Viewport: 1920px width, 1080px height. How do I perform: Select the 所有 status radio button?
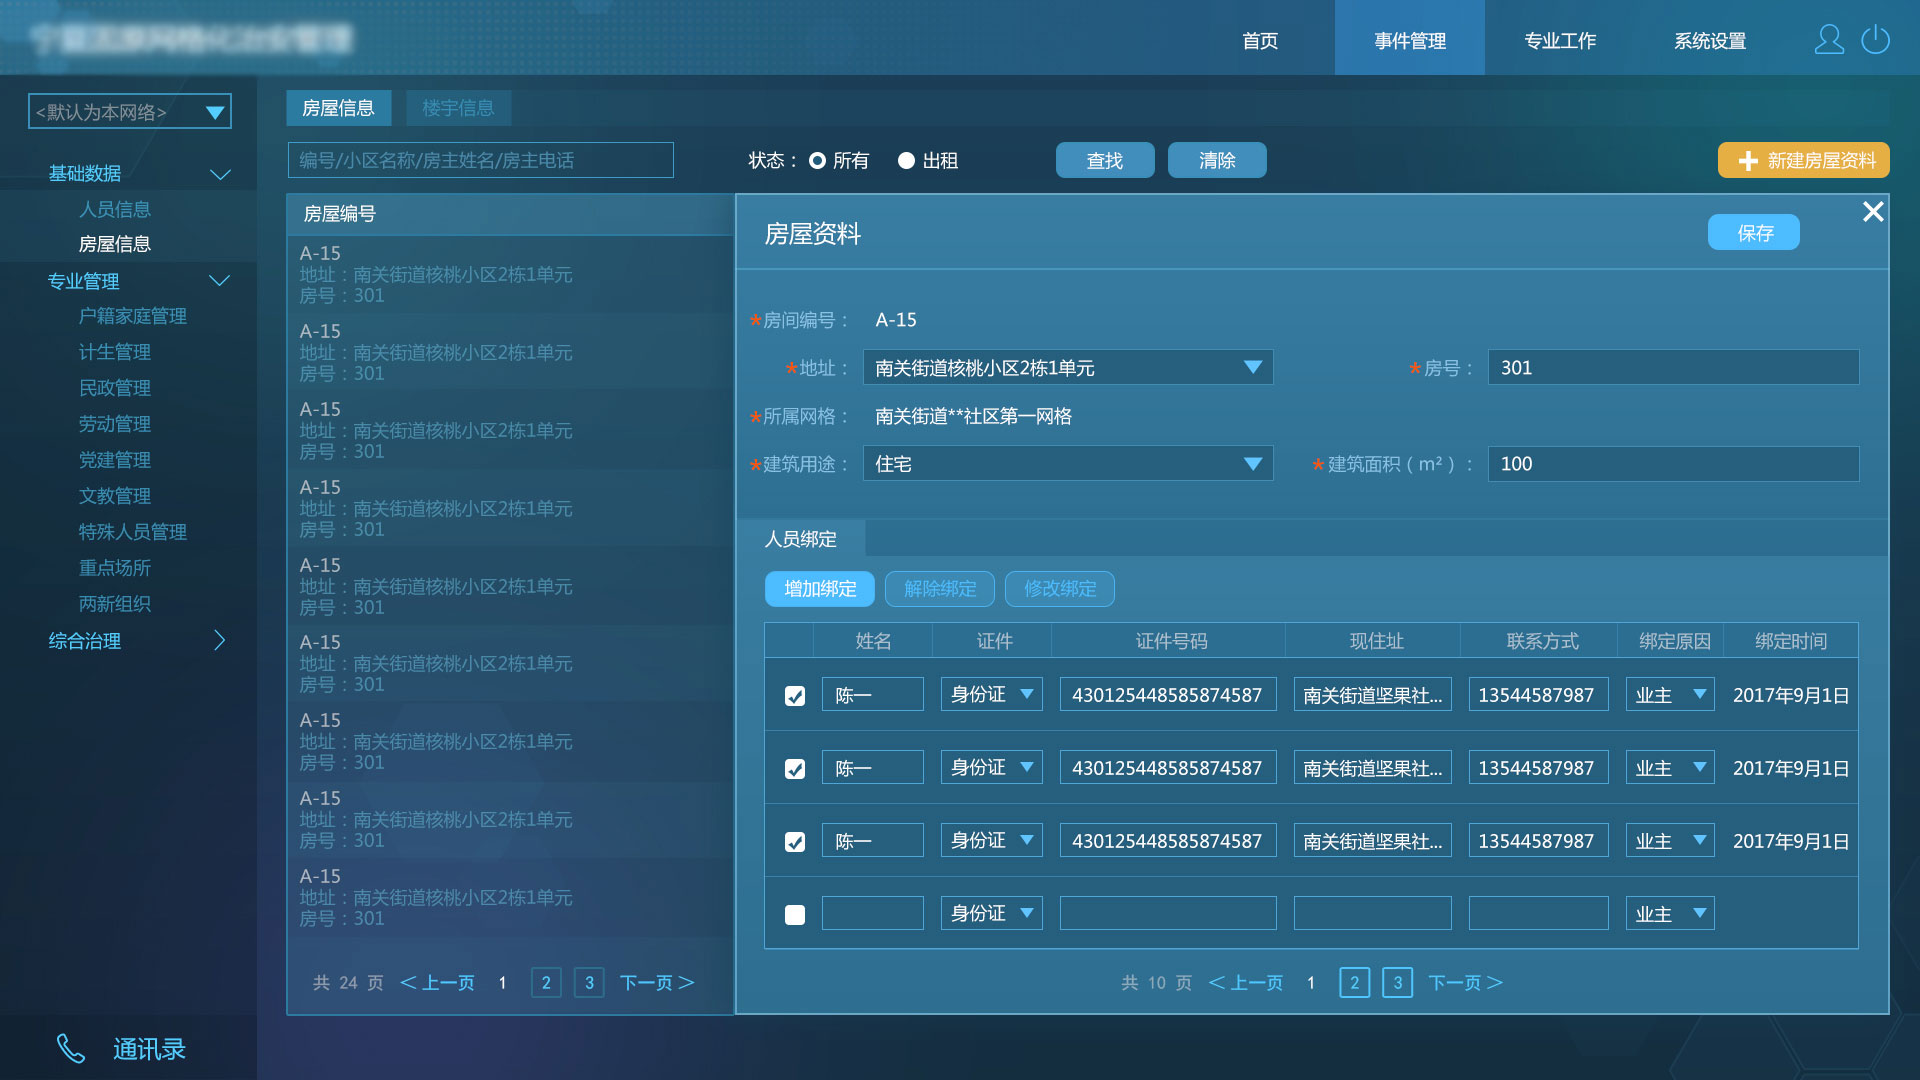coord(817,161)
